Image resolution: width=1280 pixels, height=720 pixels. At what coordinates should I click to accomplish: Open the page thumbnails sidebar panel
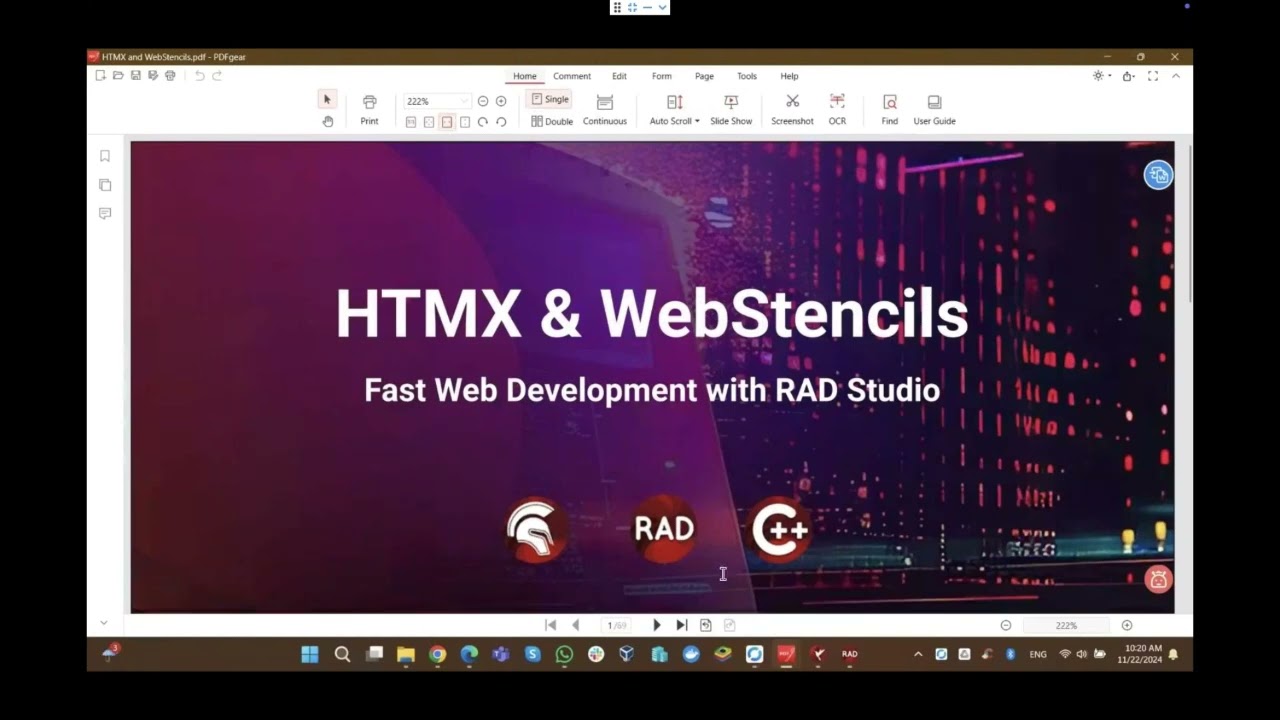point(105,185)
